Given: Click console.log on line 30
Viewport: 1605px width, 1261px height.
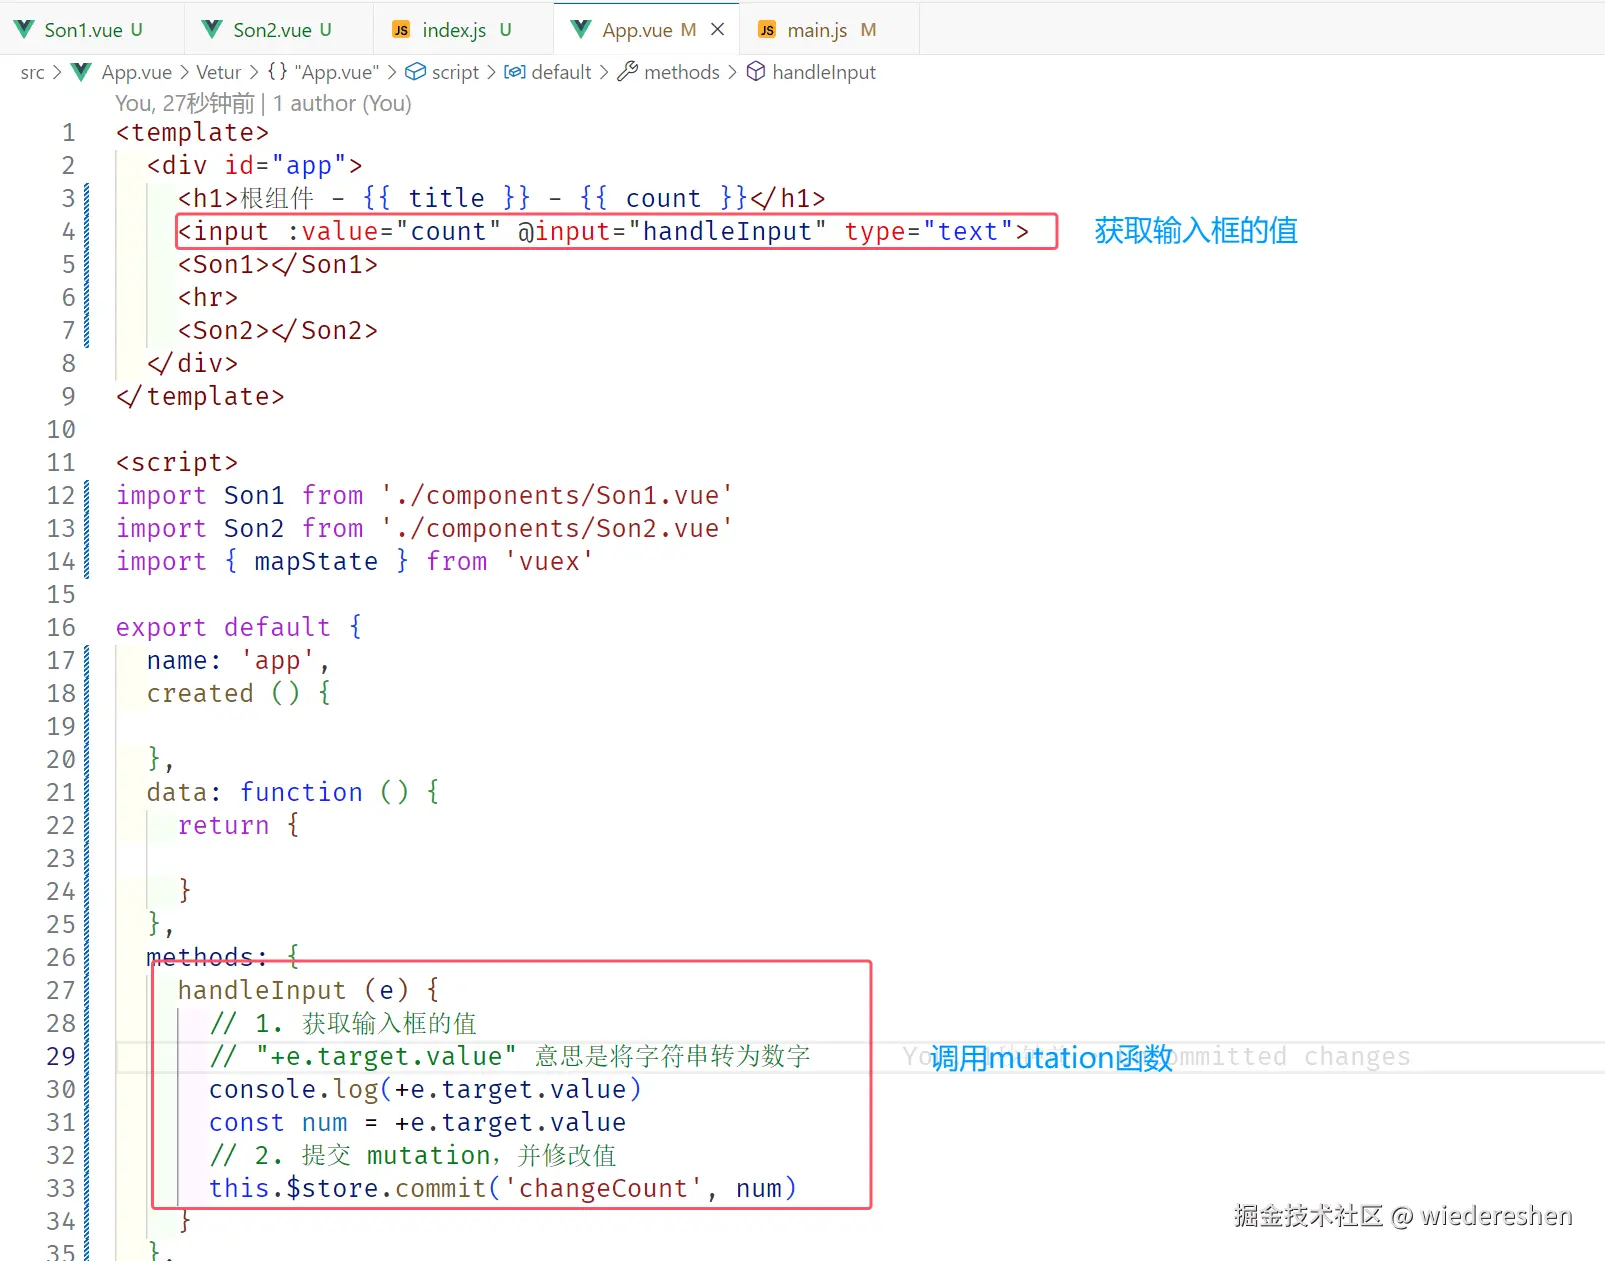Looking at the screenshot, I should pos(293,1090).
